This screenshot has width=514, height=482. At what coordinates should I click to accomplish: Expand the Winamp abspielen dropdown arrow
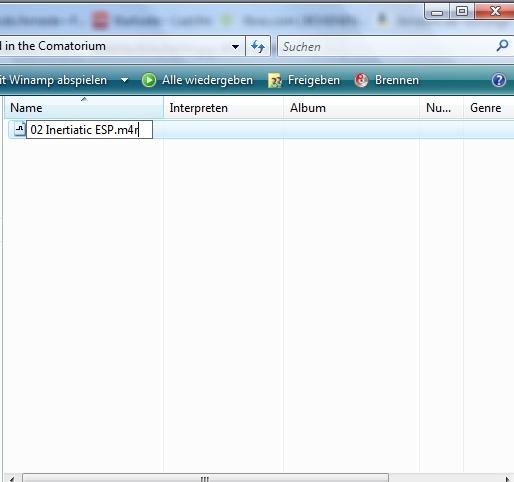point(124,80)
